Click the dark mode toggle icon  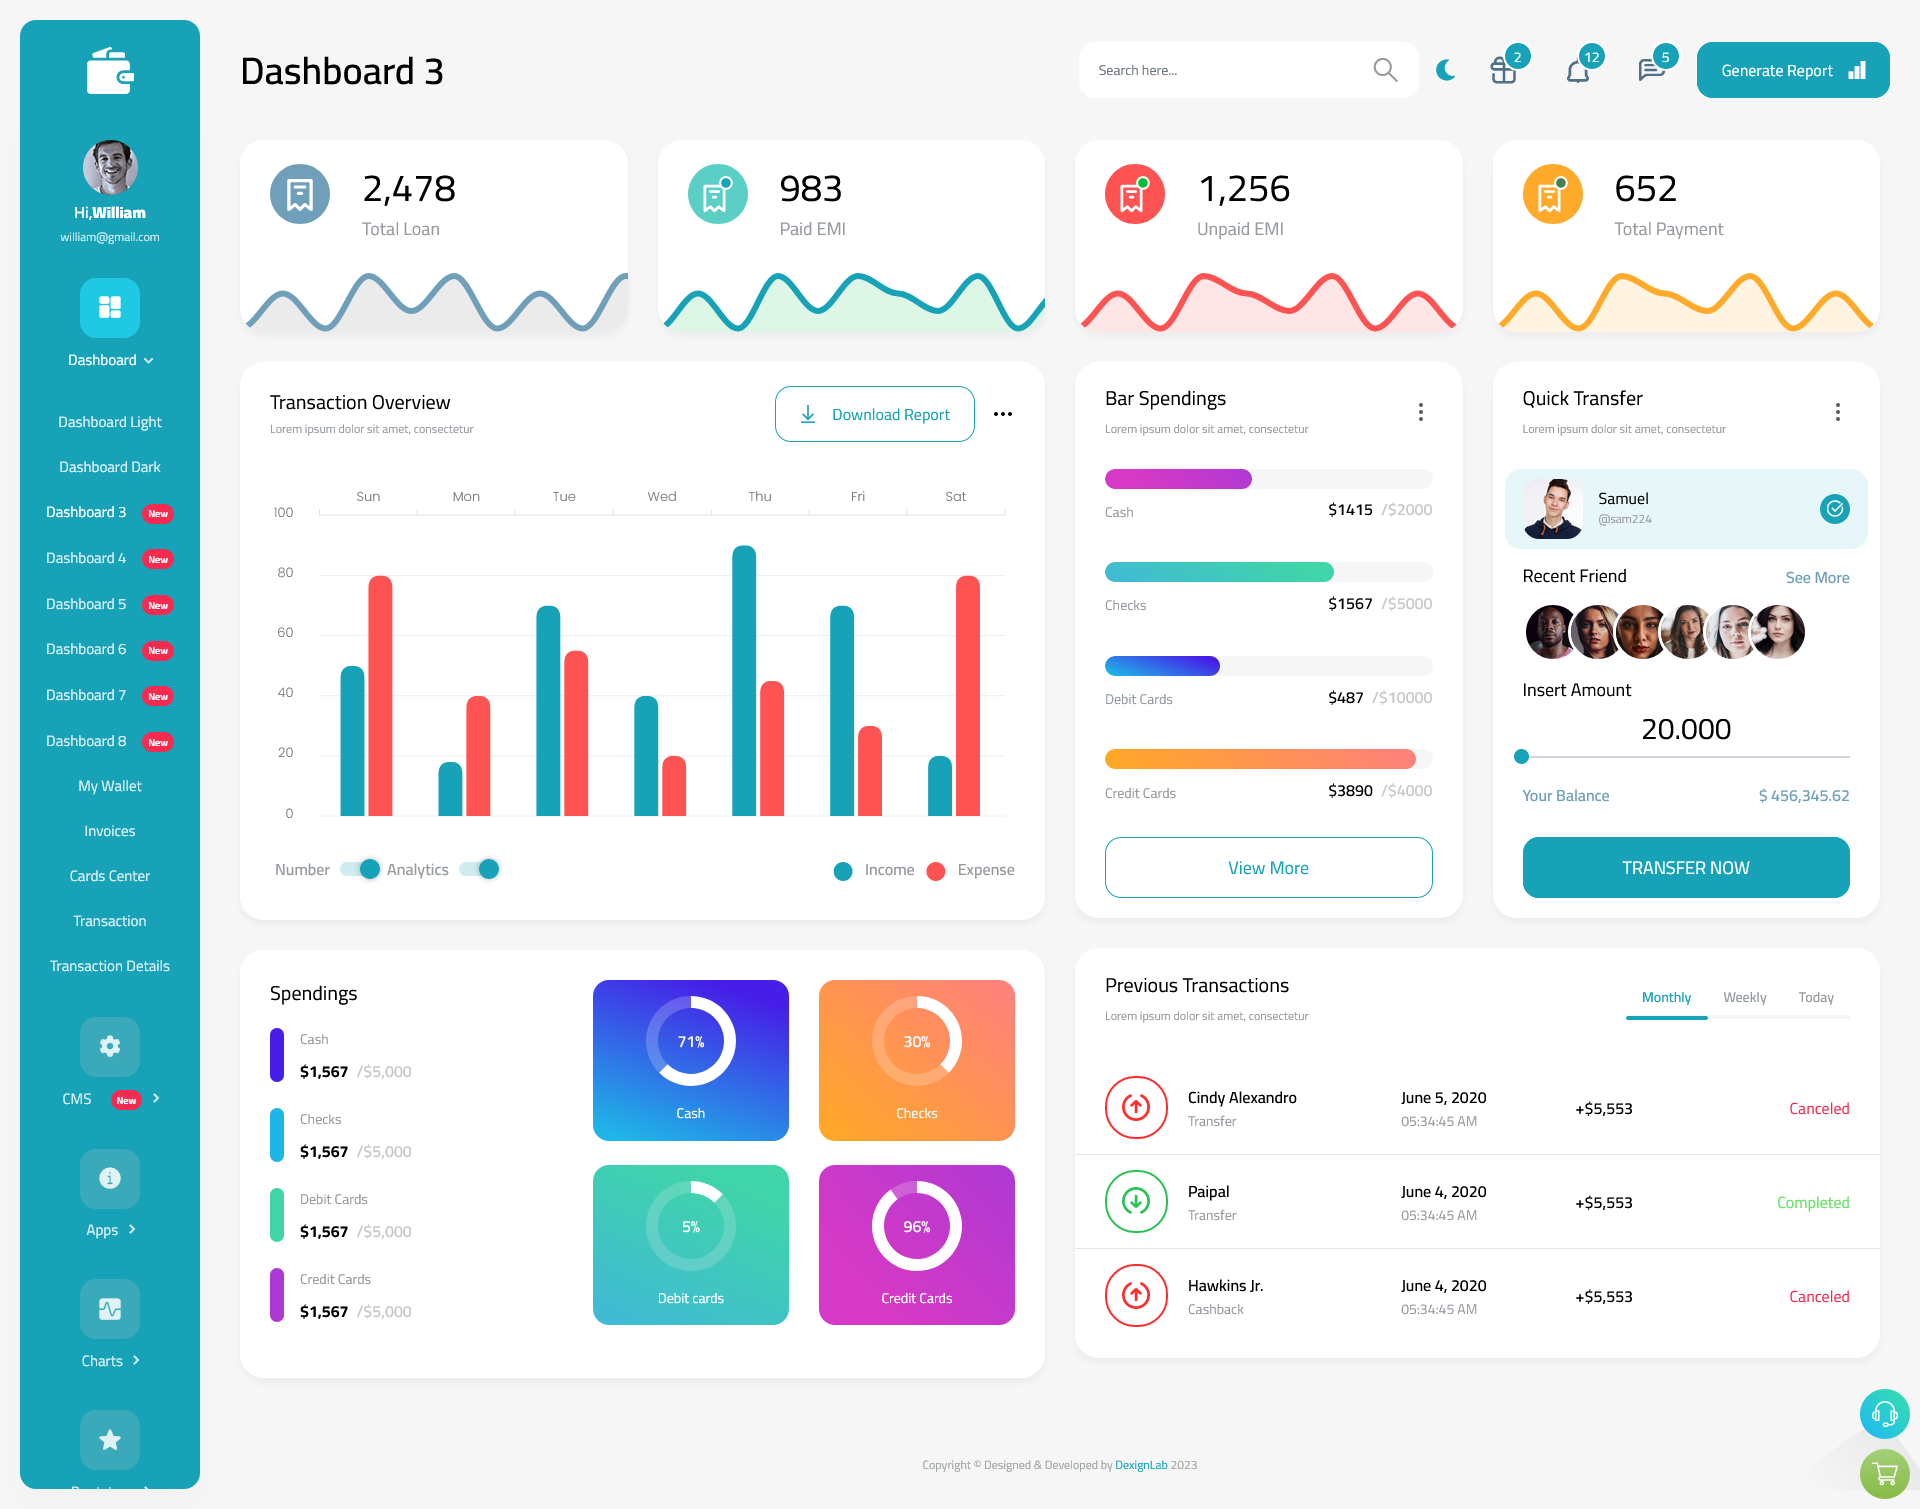(1443, 69)
